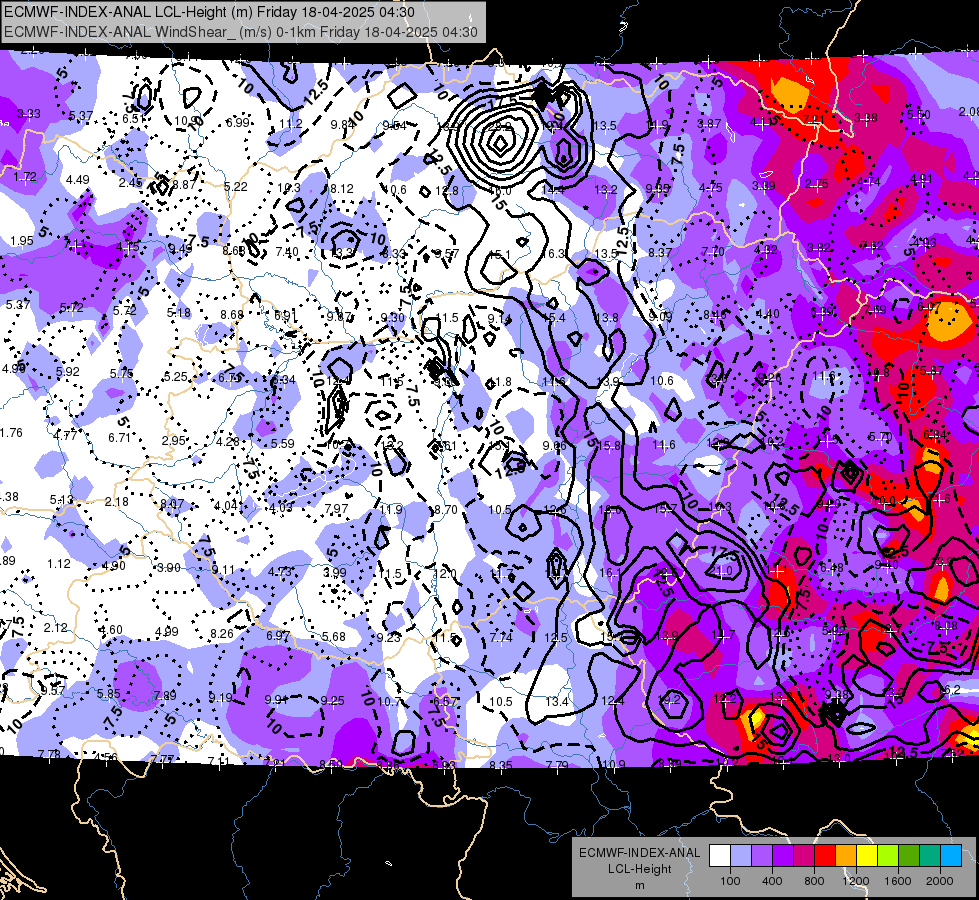The height and width of the screenshot is (900, 979).
Task: Click the map value 8.26
Action: 222,633
